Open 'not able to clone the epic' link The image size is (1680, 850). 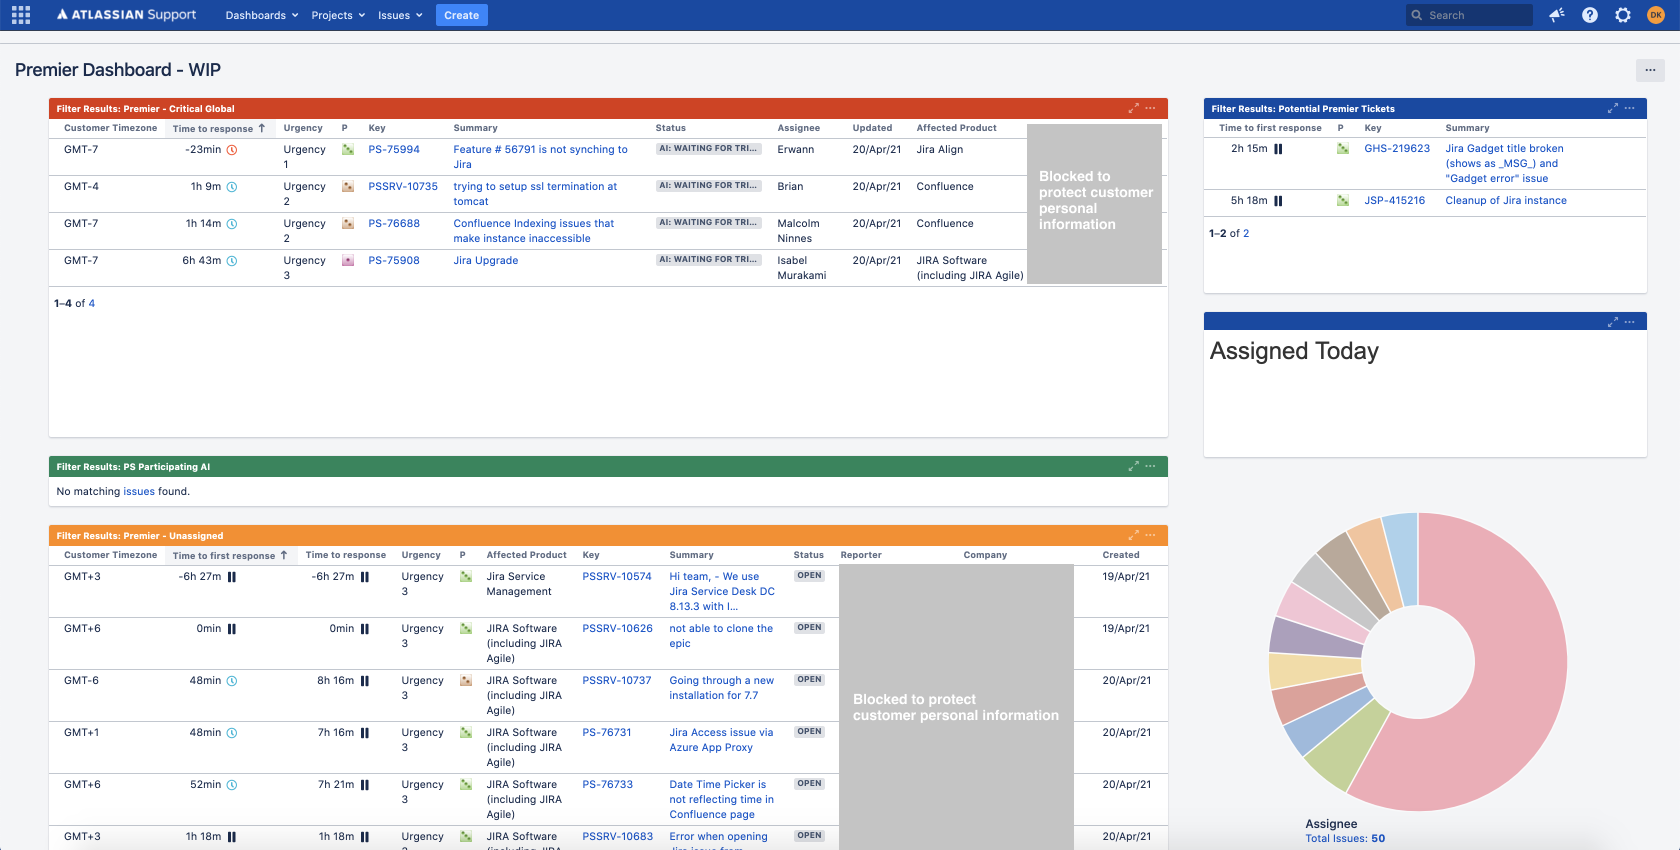pyautogui.click(x=721, y=636)
